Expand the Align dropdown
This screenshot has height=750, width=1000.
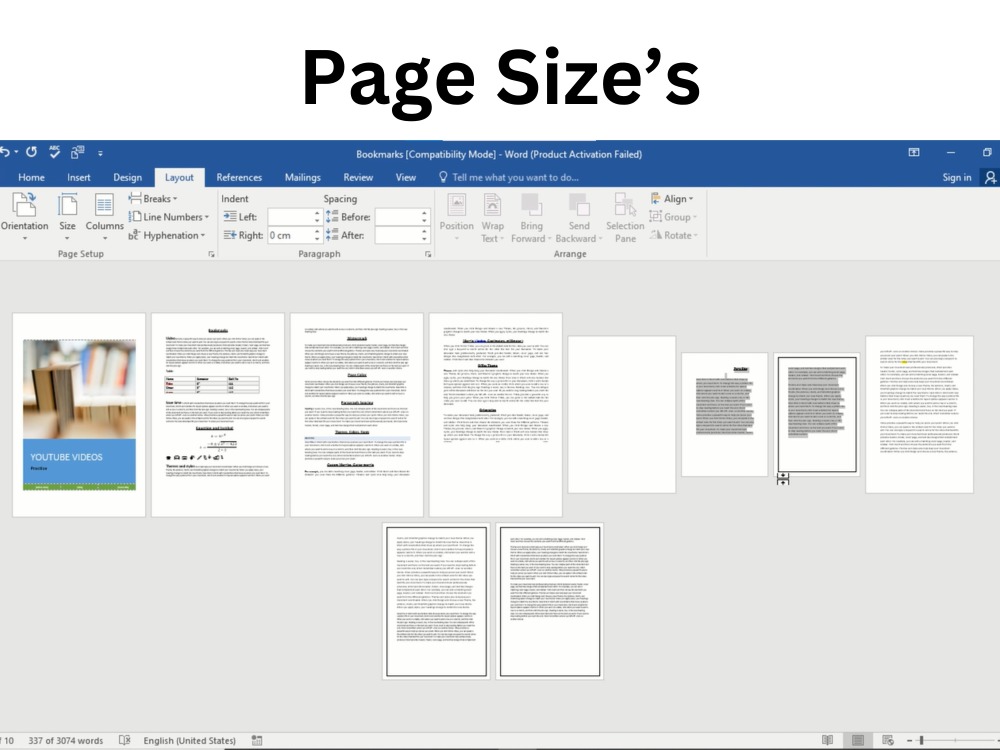pos(672,198)
